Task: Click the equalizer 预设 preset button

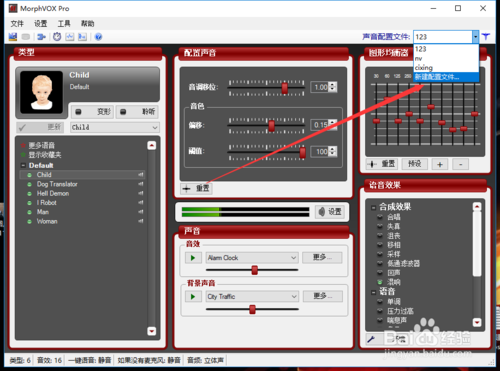Action: coord(415,164)
